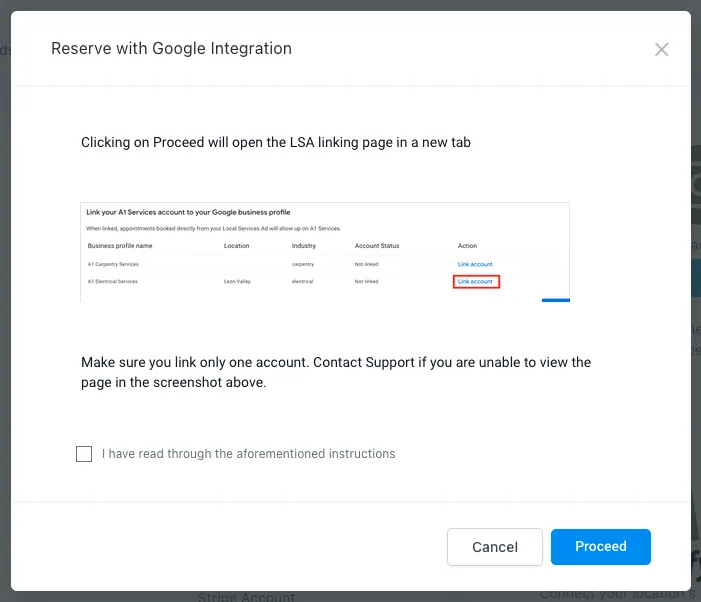This screenshot has height=602, width=701.
Task: Click the Proceed button
Action: [600, 547]
